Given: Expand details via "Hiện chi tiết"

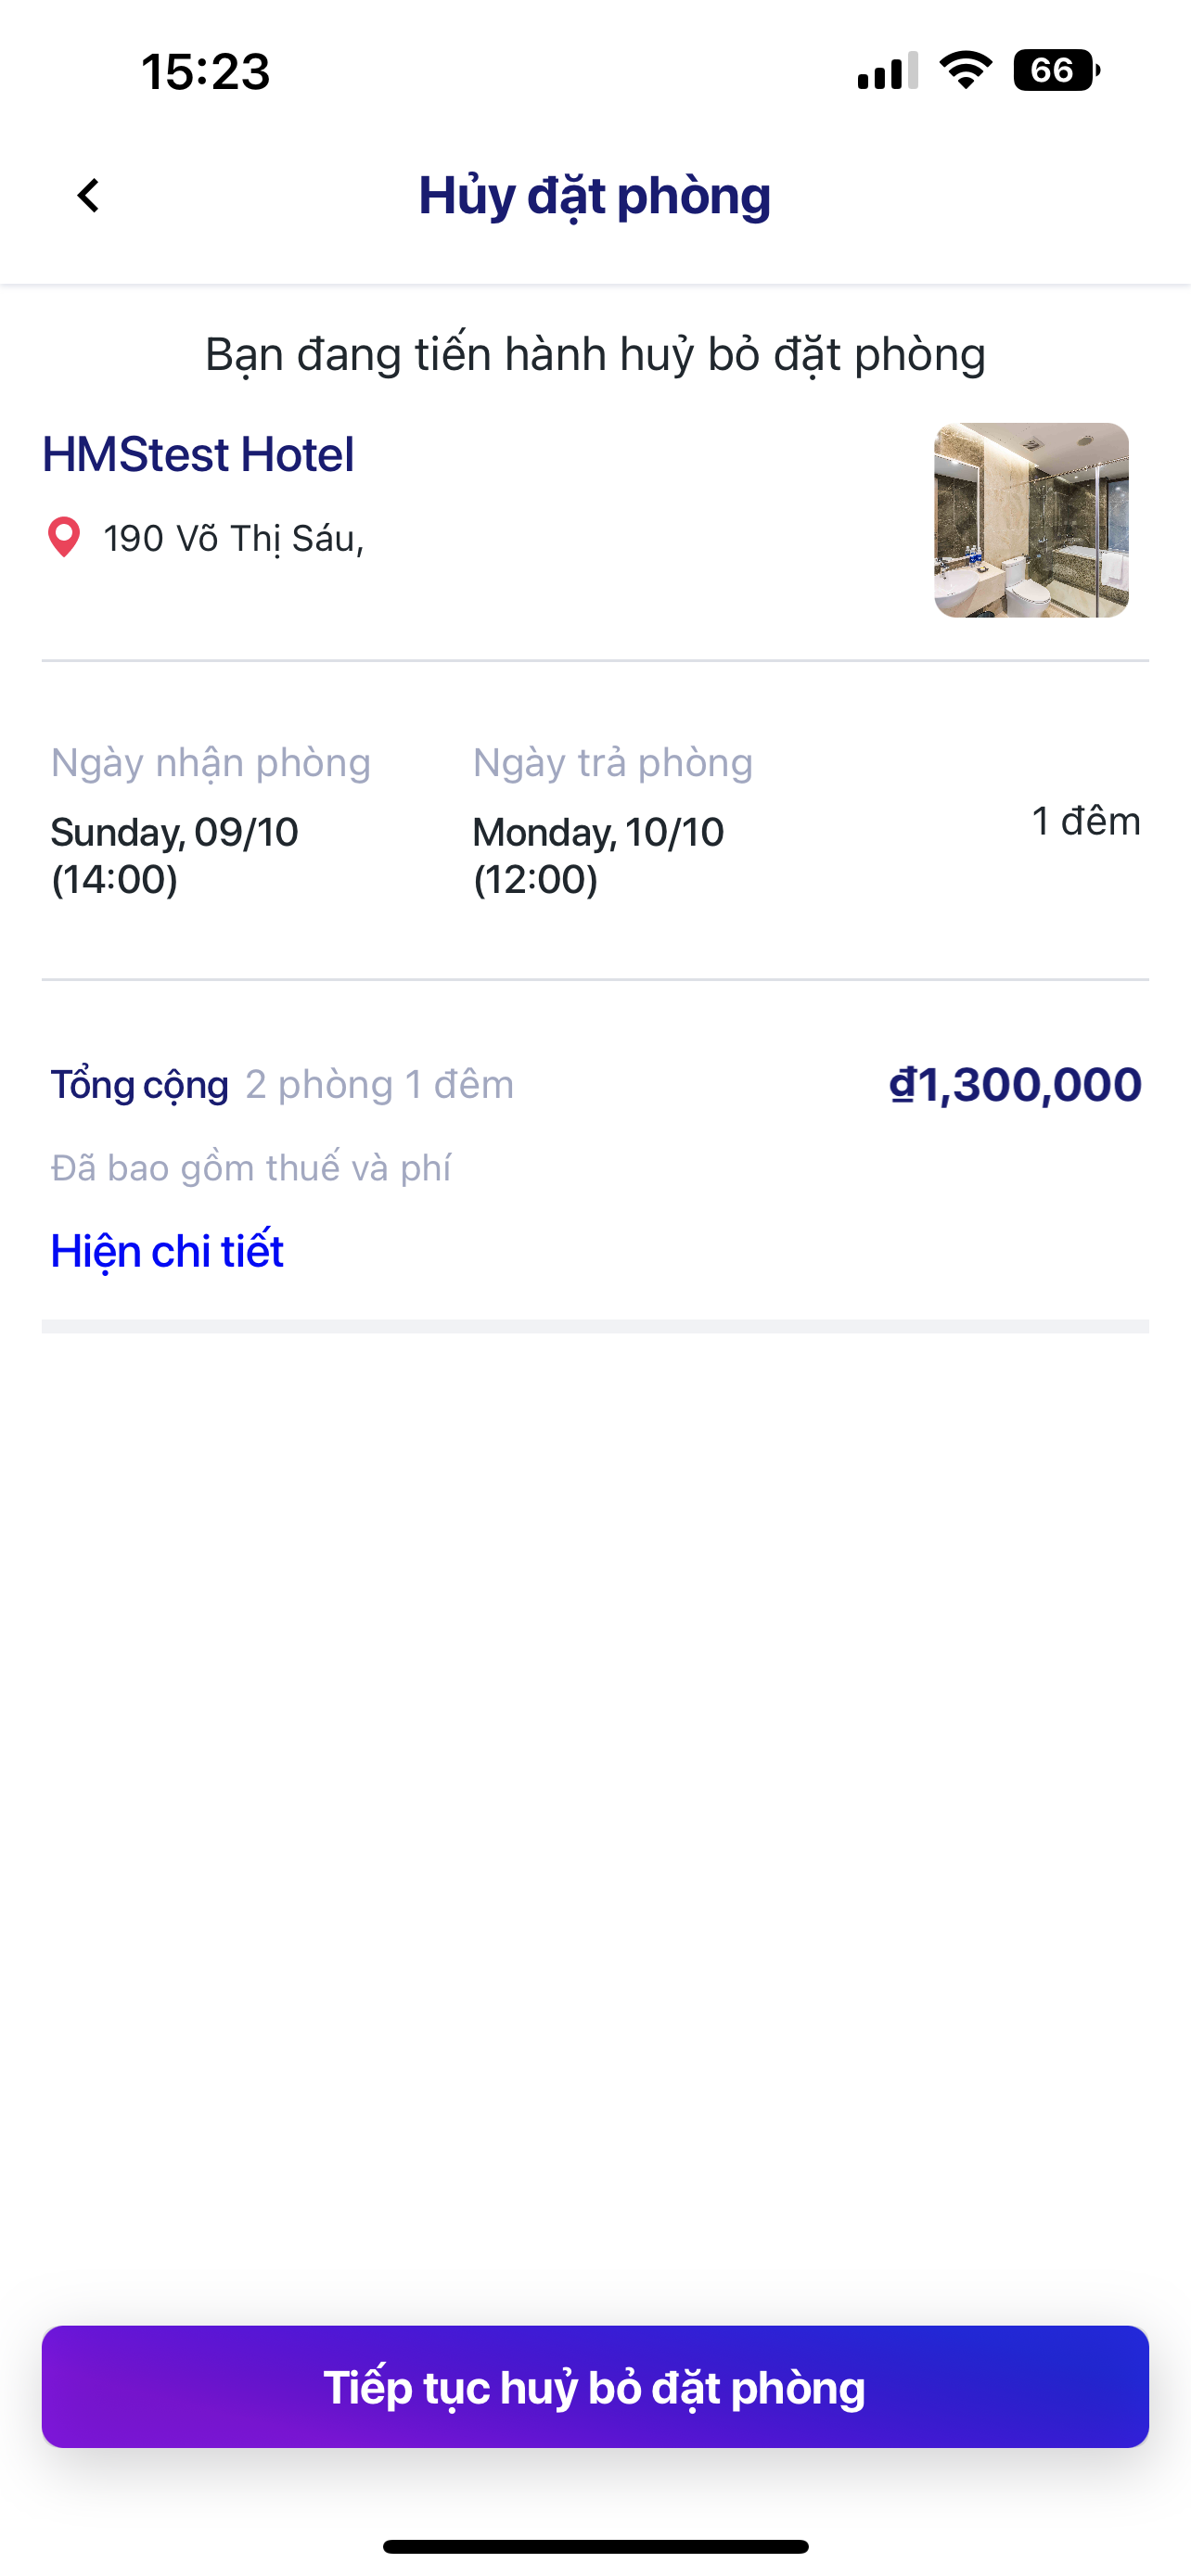Looking at the screenshot, I should 167,1251.
